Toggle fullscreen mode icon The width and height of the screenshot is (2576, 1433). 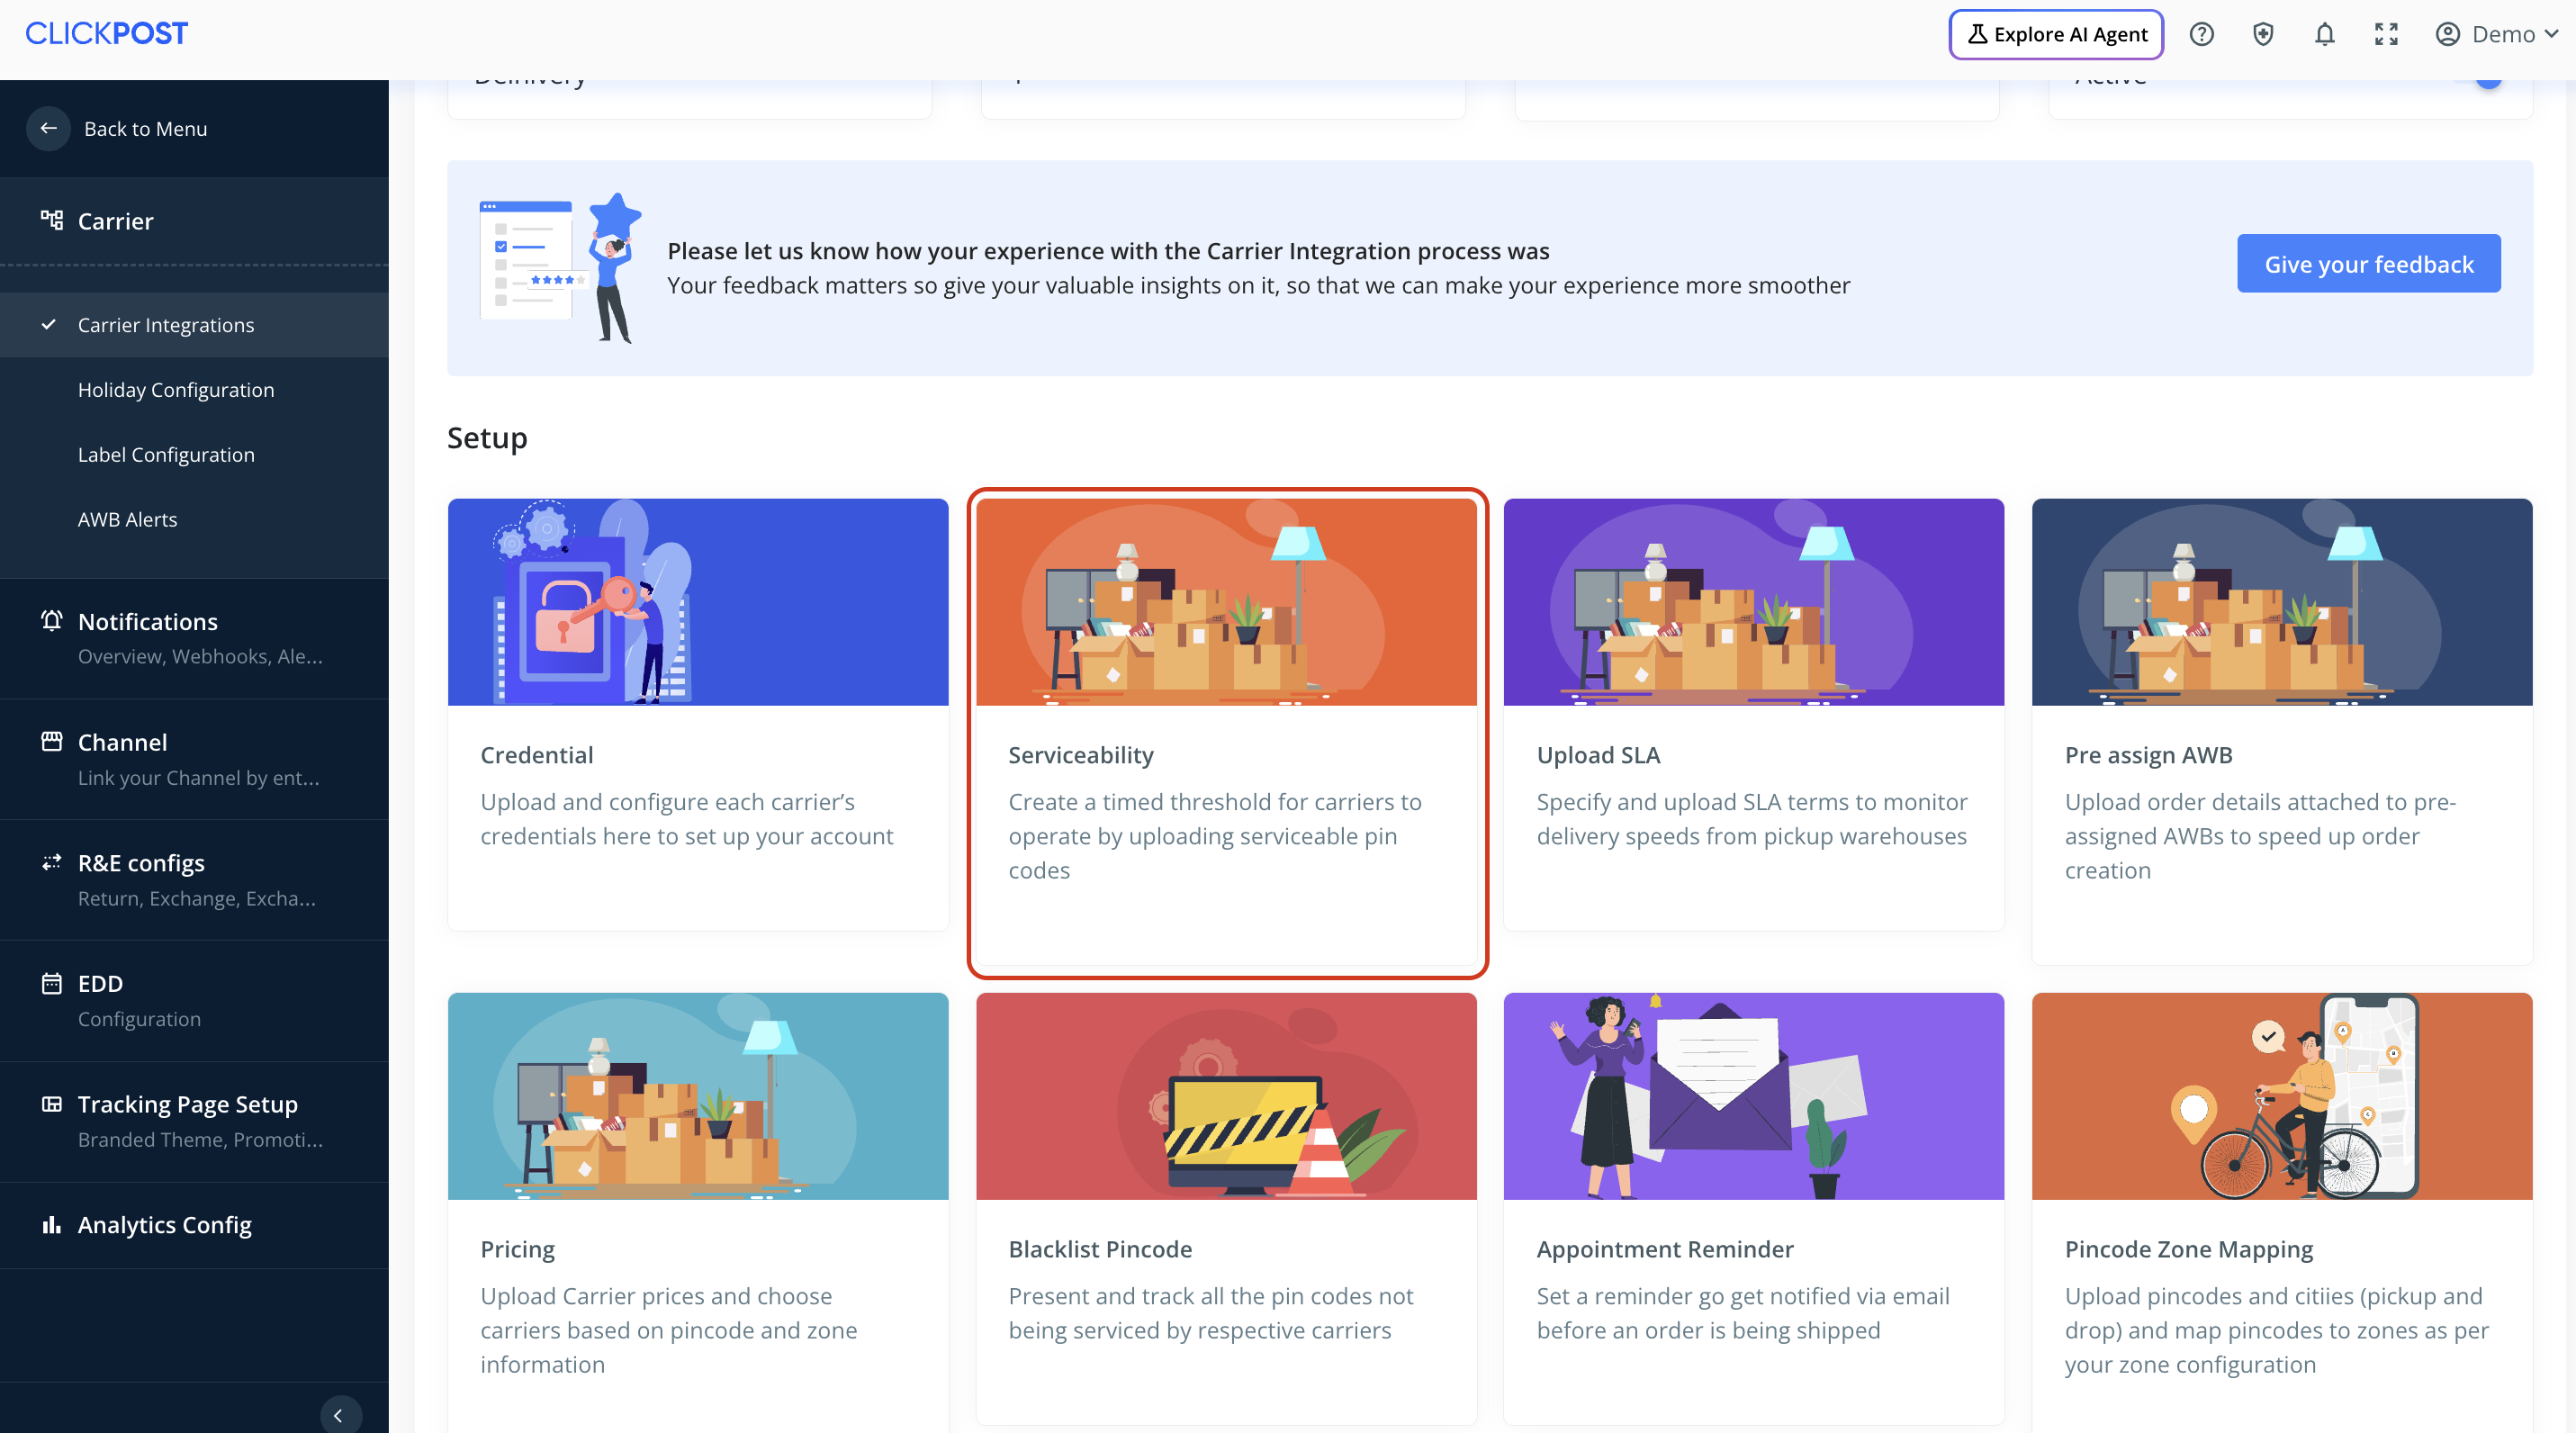tap(2386, 34)
